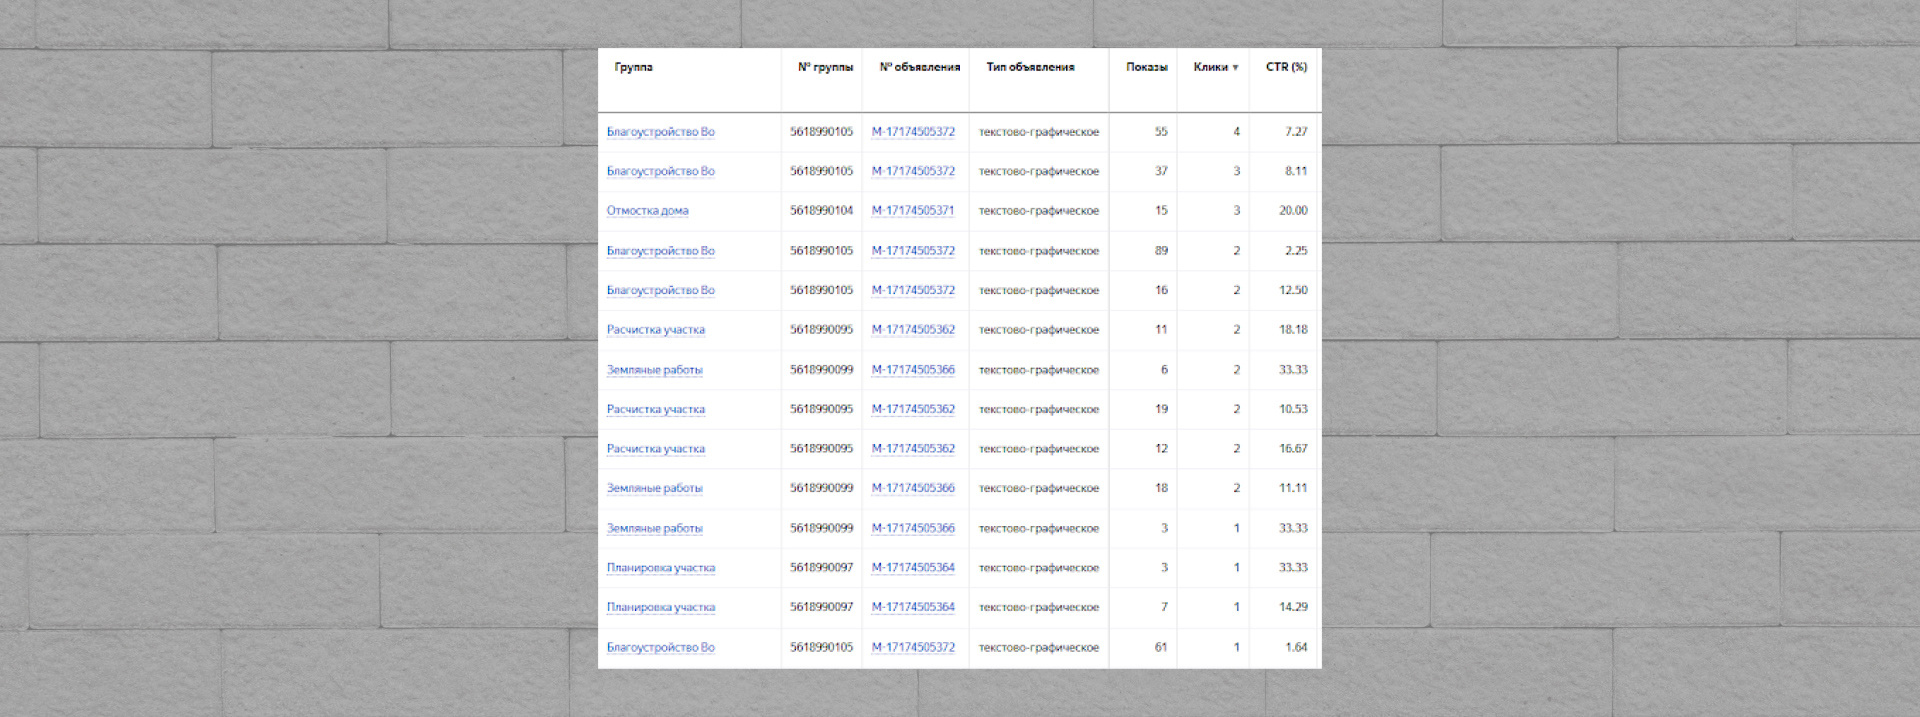Open Благоустройство Во link with CTR 7.27
Screen dimensions: 1920x717
[x=660, y=132]
